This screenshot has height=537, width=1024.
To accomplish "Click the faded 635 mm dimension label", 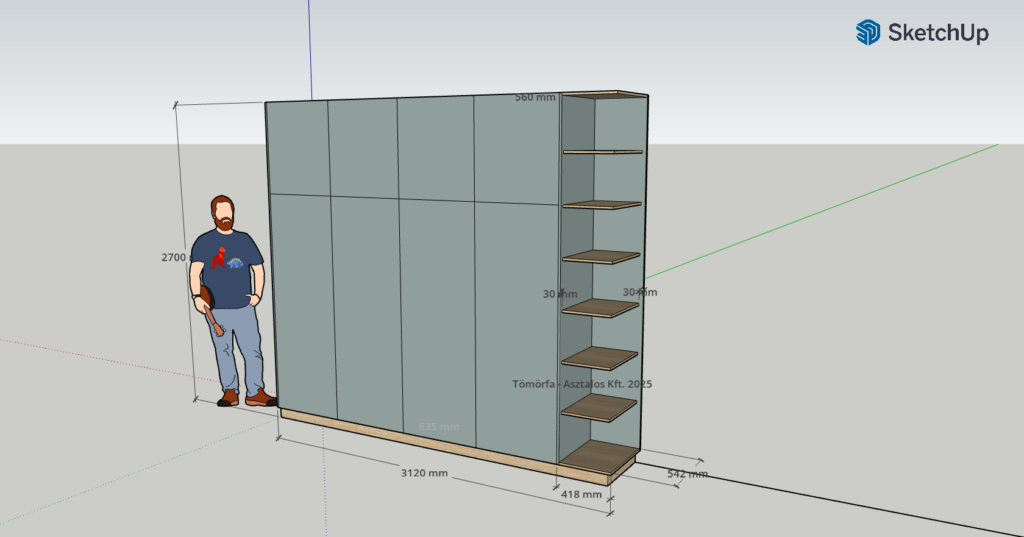I will [x=438, y=427].
